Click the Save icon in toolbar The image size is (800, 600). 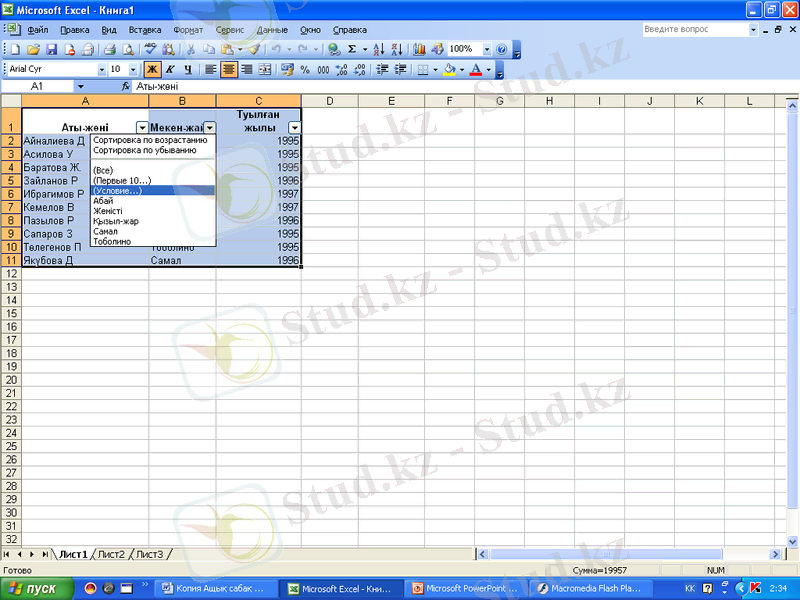point(51,49)
